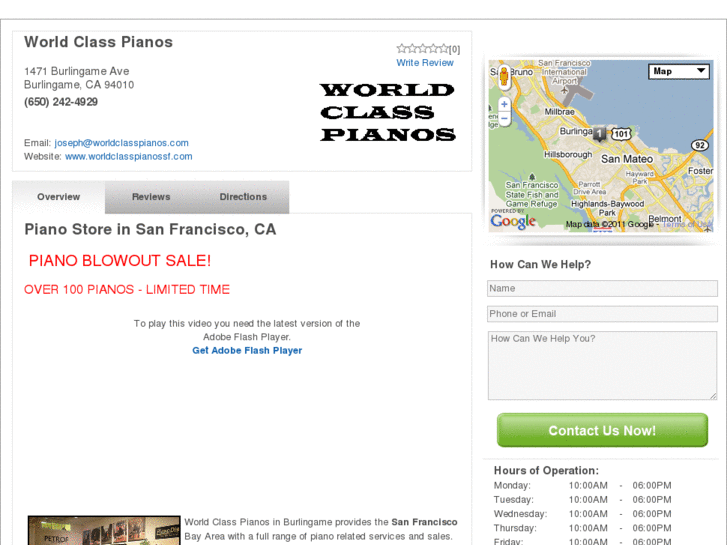Screen dimensions: 727x545
Task: Click the Phone or Email field
Action: 602,314
